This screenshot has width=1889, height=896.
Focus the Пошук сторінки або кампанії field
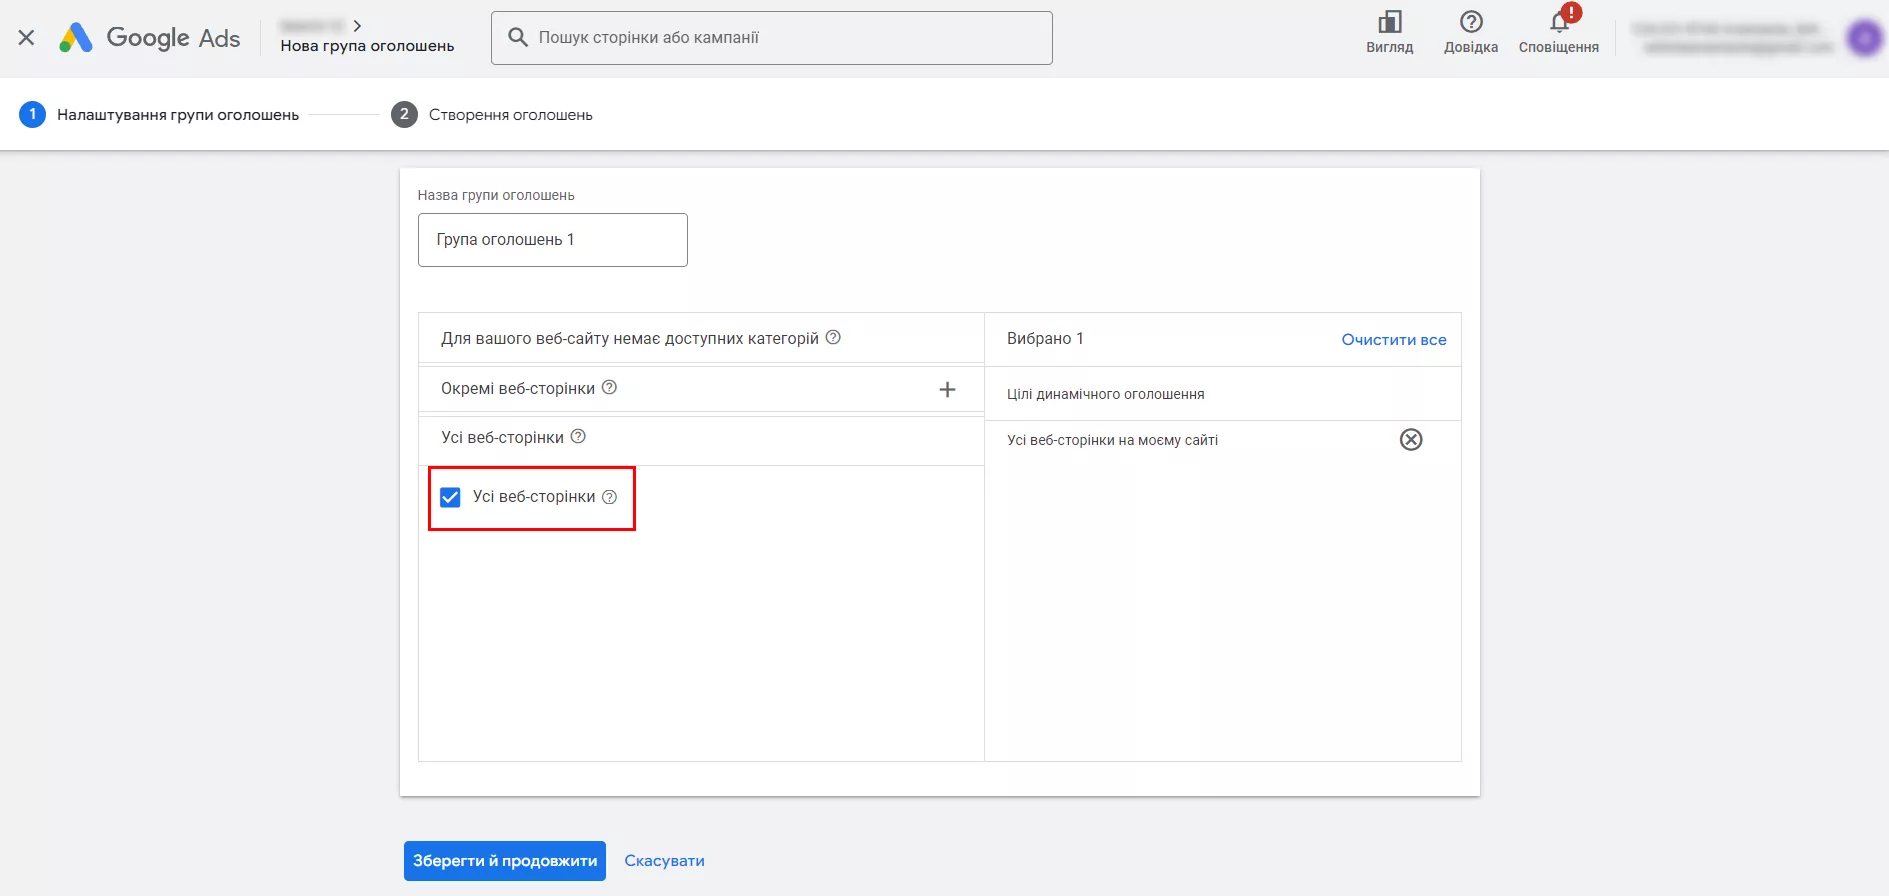point(771,38)
